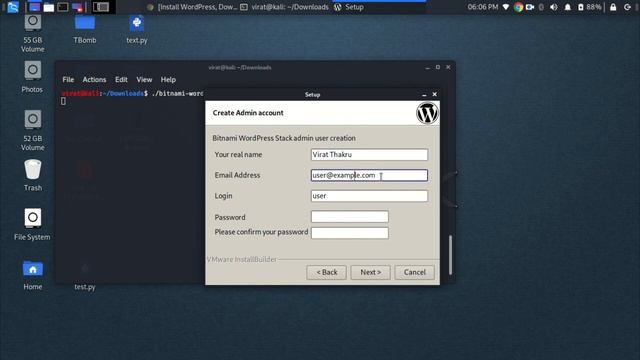Select the 52 GB Volume desktop icon
The image size is (640, 360).
pos(33,131)
